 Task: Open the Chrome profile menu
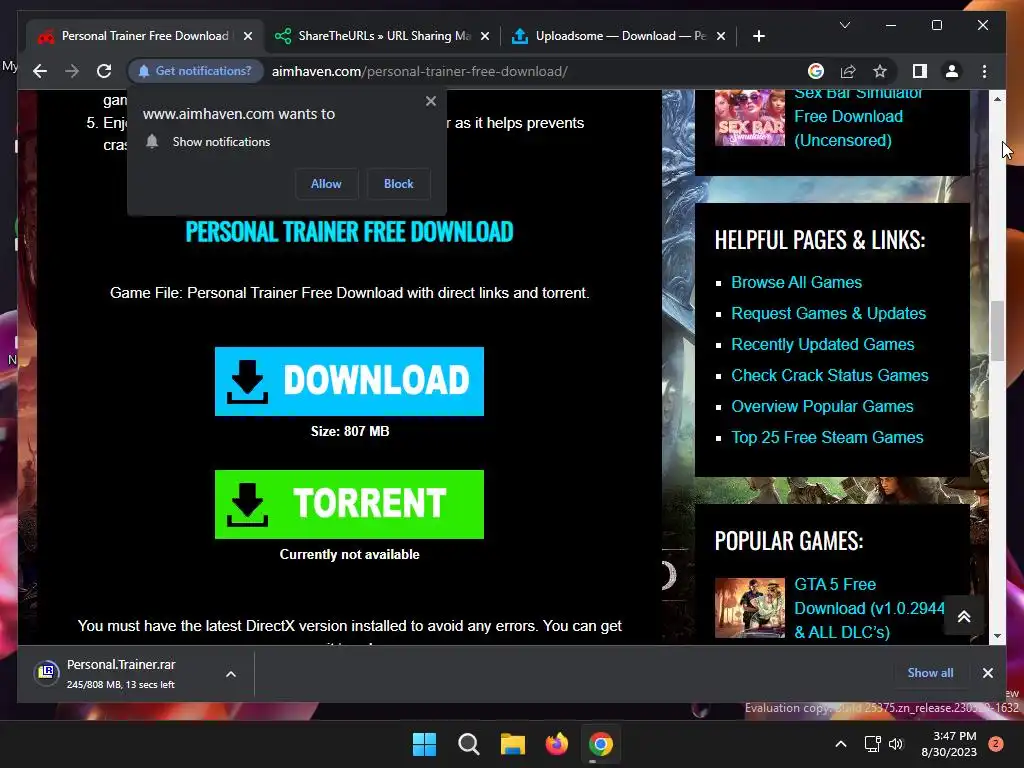click(x=952, y=71)
